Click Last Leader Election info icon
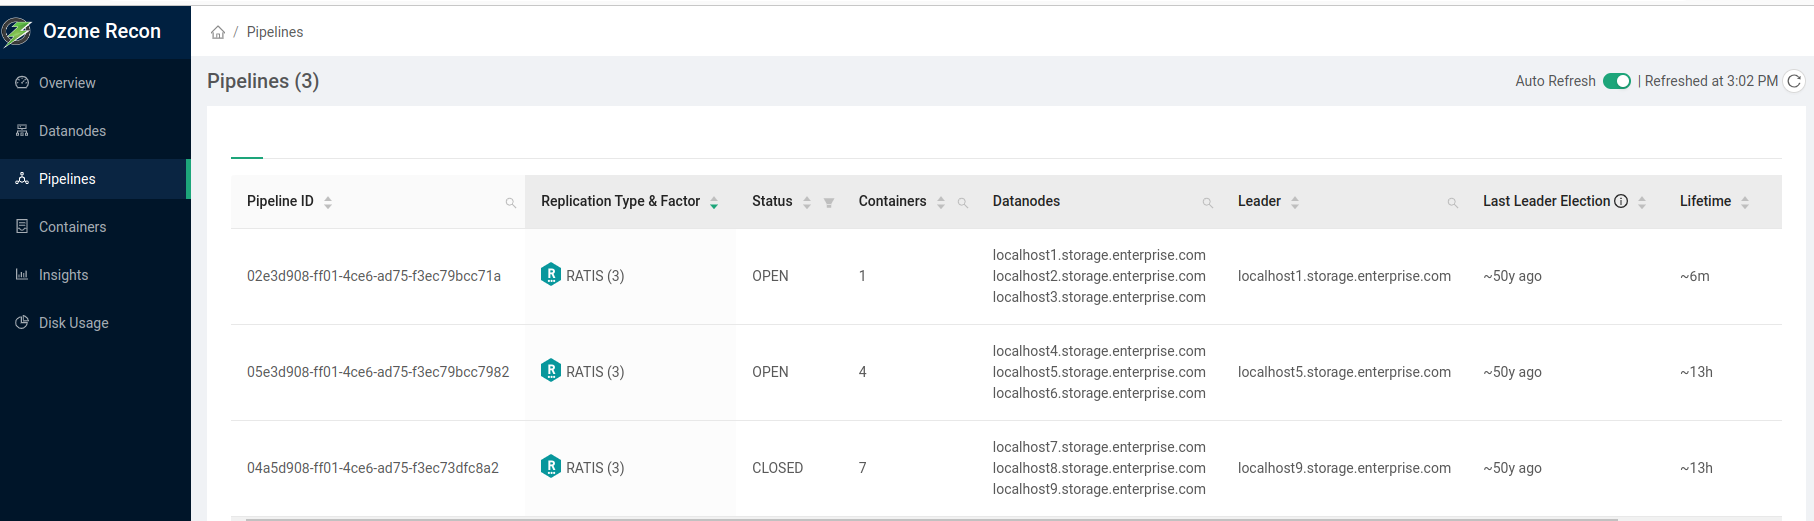This screenshot has height=521, width=1814. (x=1621, y=201)
